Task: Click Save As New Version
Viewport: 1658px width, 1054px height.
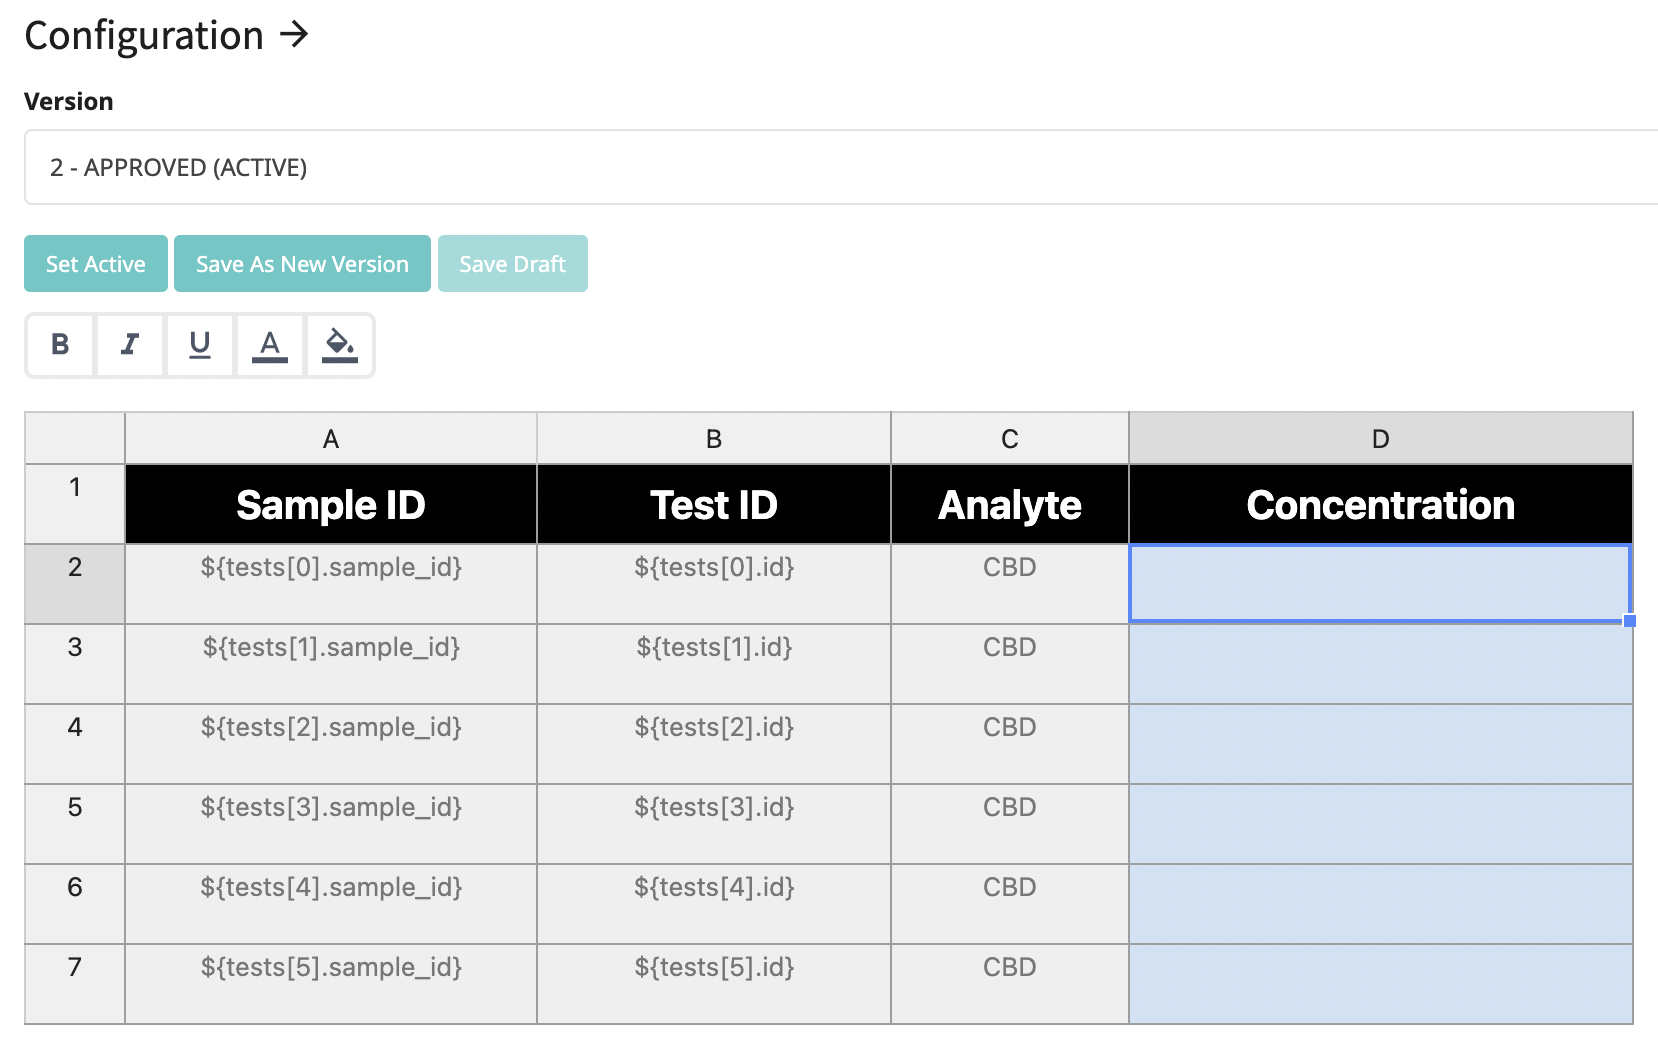Action: point(301,263)
